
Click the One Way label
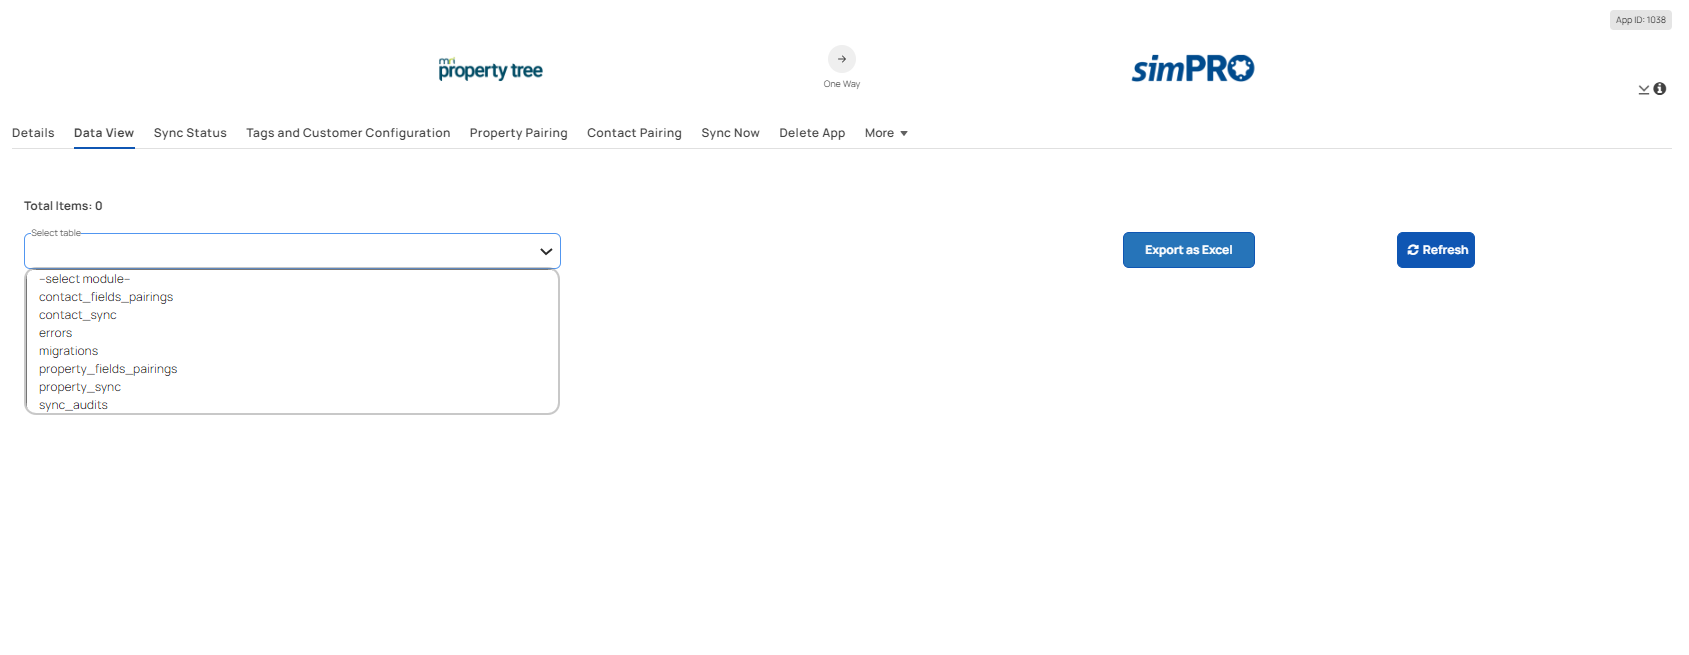pyautogui.click(x=842, y=84)
